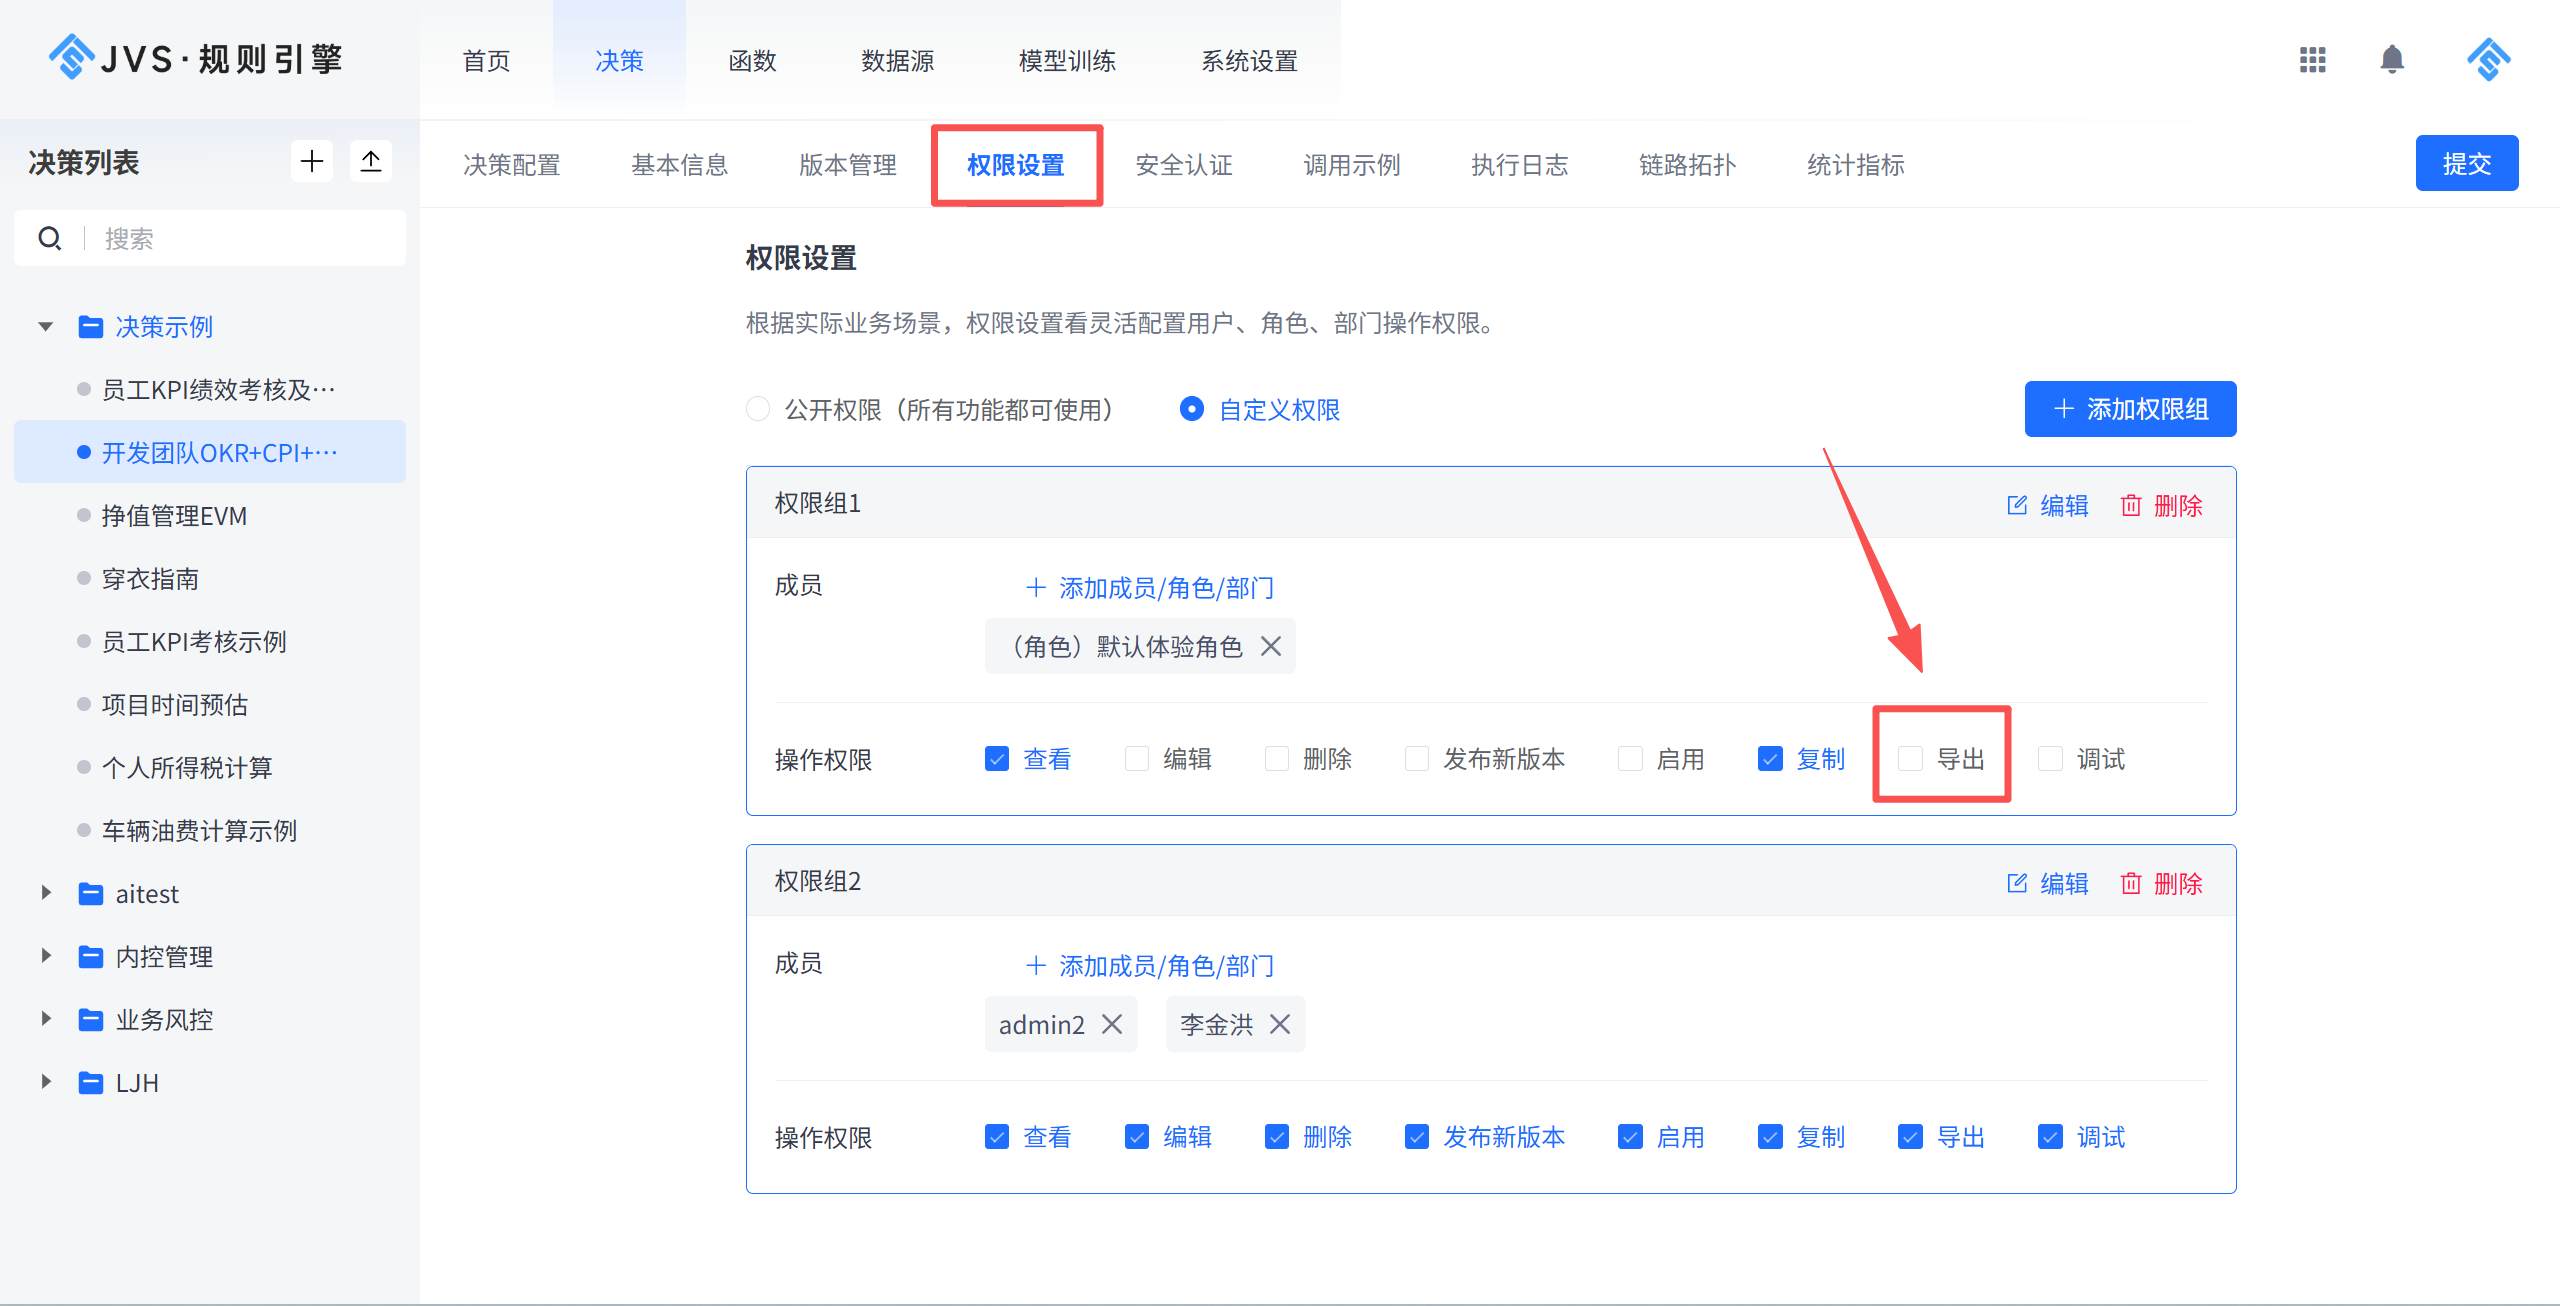
Task: Open the 版本管理 tab
Action: (848, 165)
